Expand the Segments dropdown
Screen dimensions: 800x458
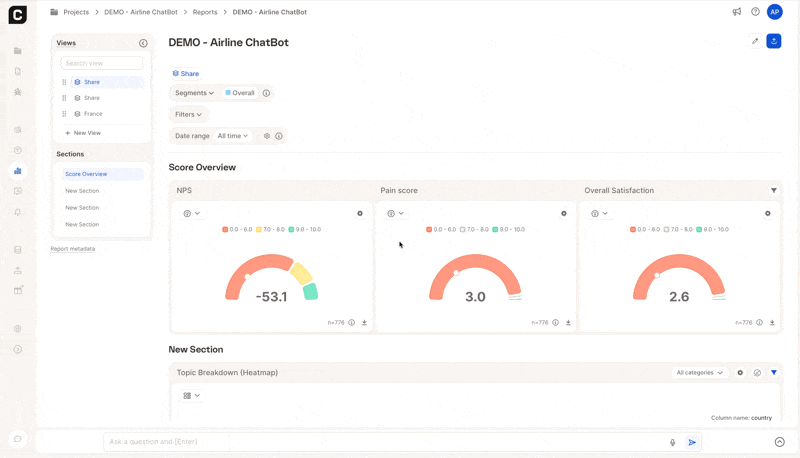click(x=194, y=93)
